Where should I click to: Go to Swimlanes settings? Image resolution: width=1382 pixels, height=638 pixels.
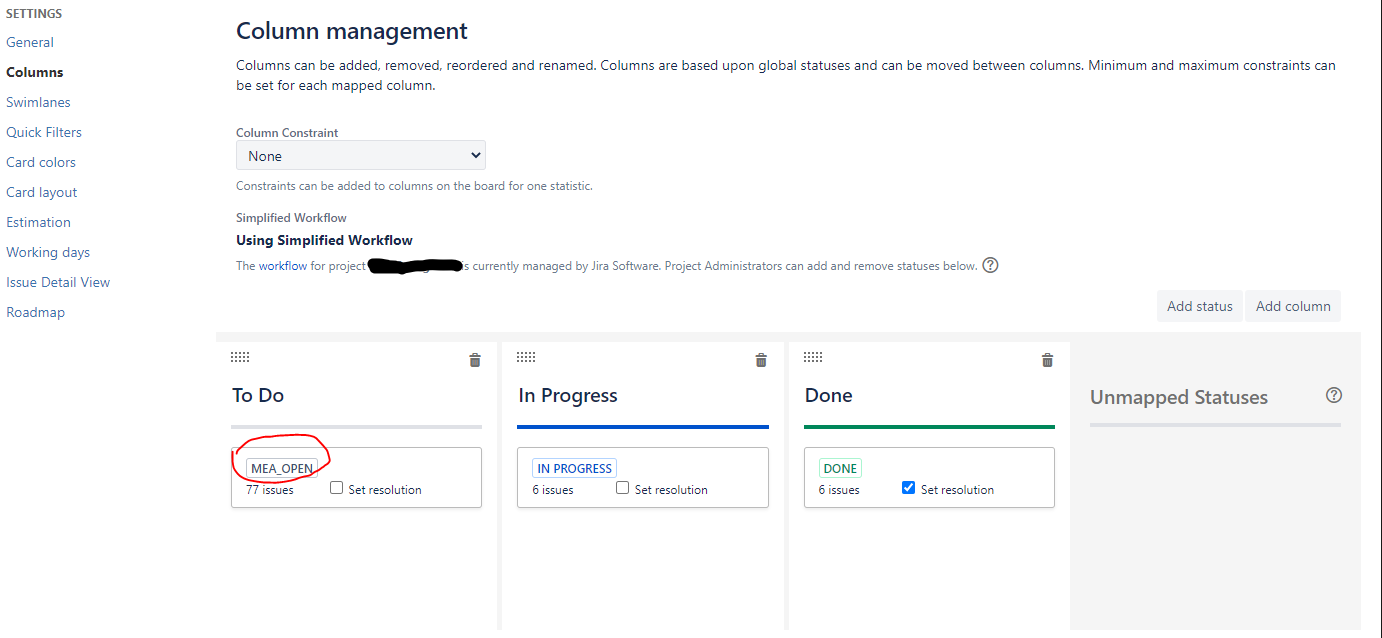(x=38, y=102)
